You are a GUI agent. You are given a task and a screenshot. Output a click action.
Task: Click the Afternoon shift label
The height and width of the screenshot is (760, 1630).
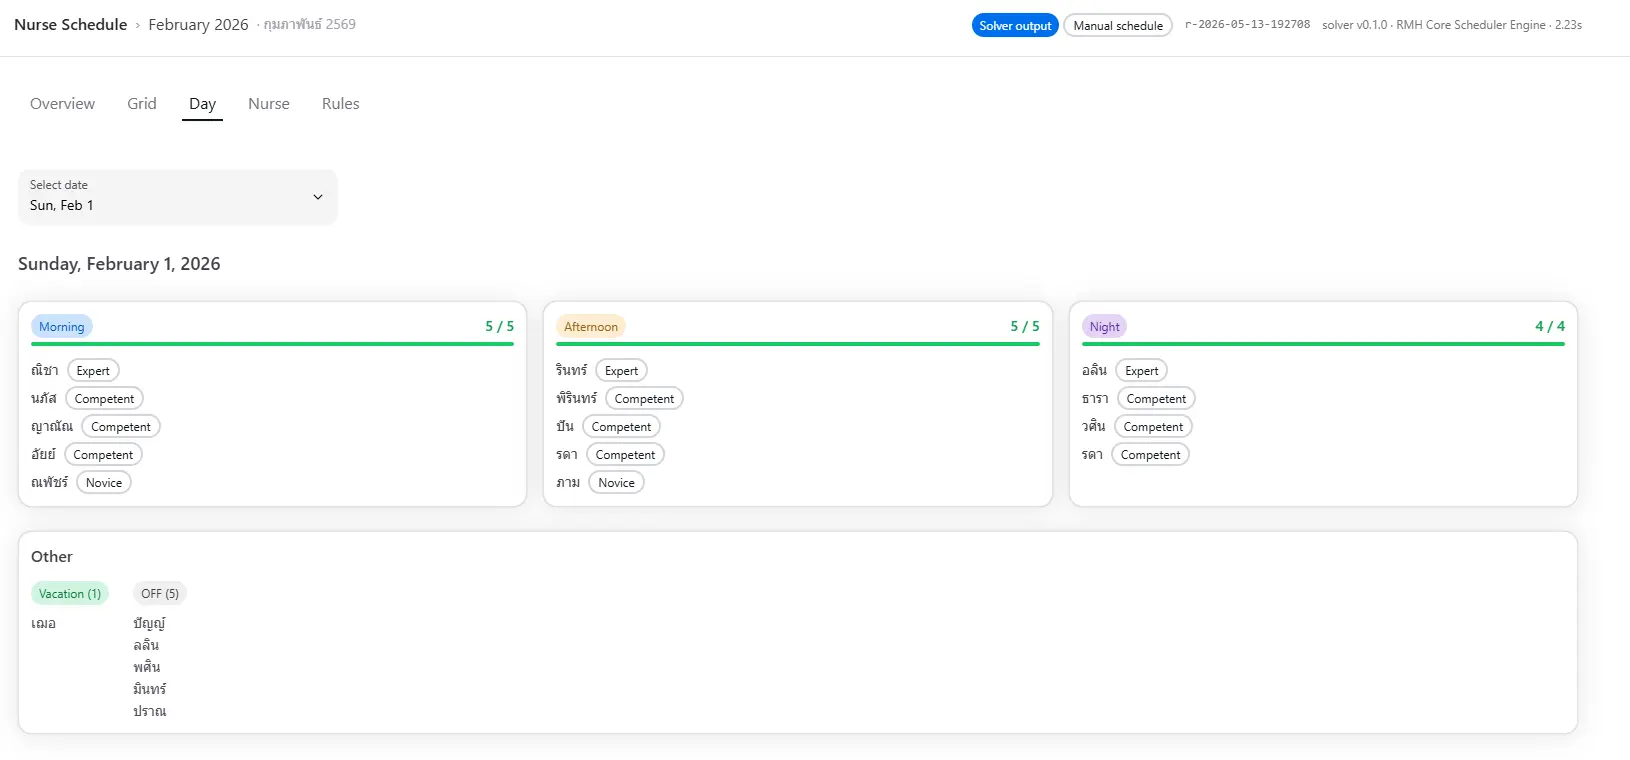(x=591, y=327)
